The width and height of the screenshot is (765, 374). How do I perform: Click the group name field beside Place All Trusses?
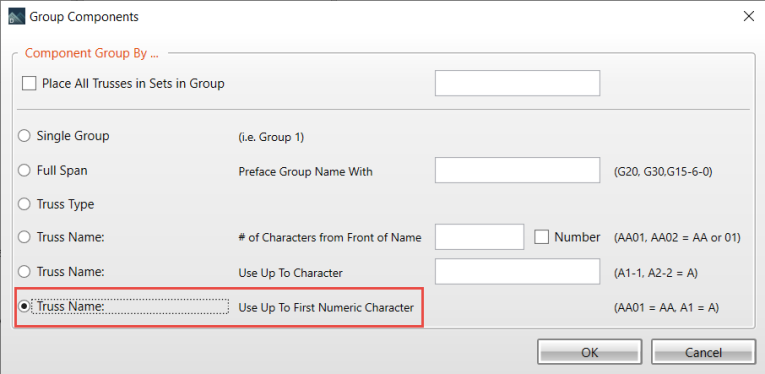[x=517, y=83]
